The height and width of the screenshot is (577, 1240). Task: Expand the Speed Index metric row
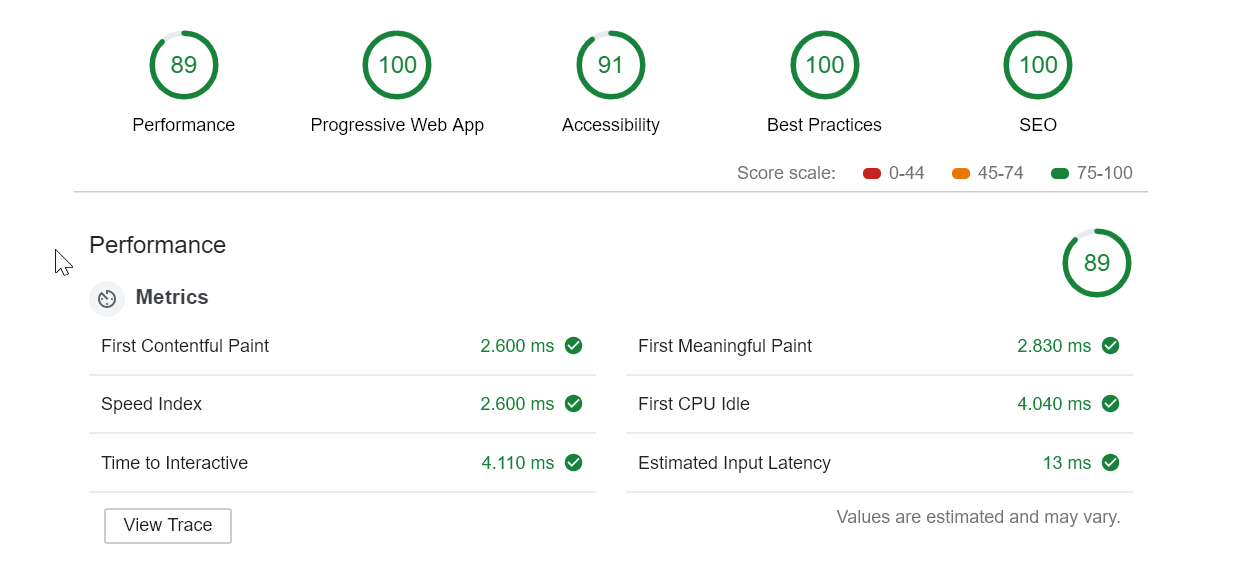click(342, 404)
